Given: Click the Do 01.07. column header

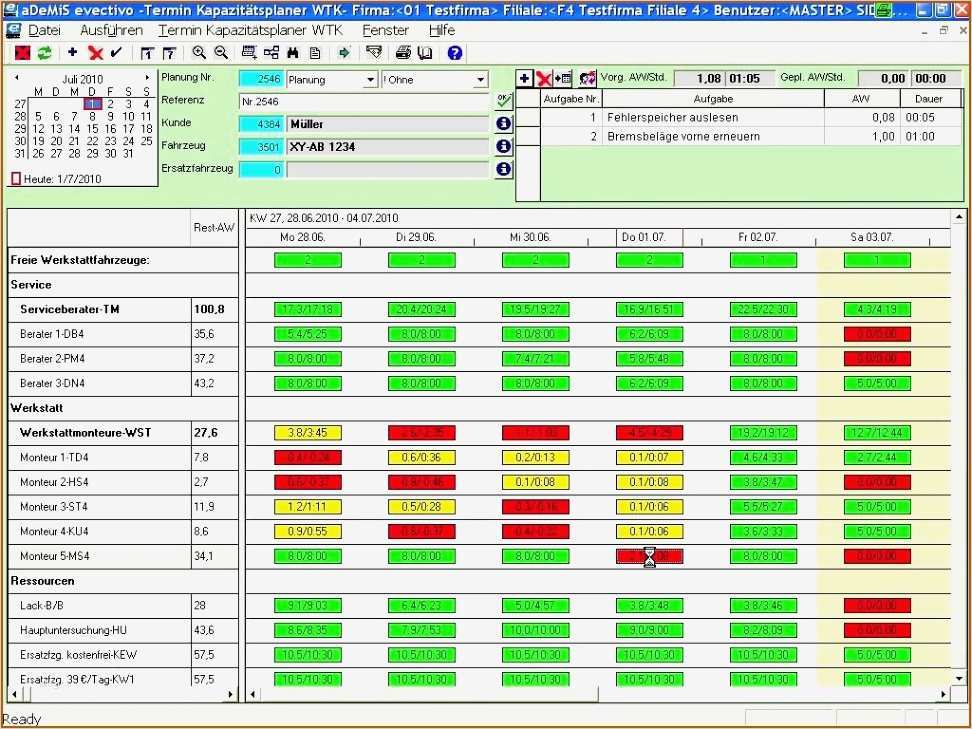Looking at the screenshot, I should pos(645,237).
